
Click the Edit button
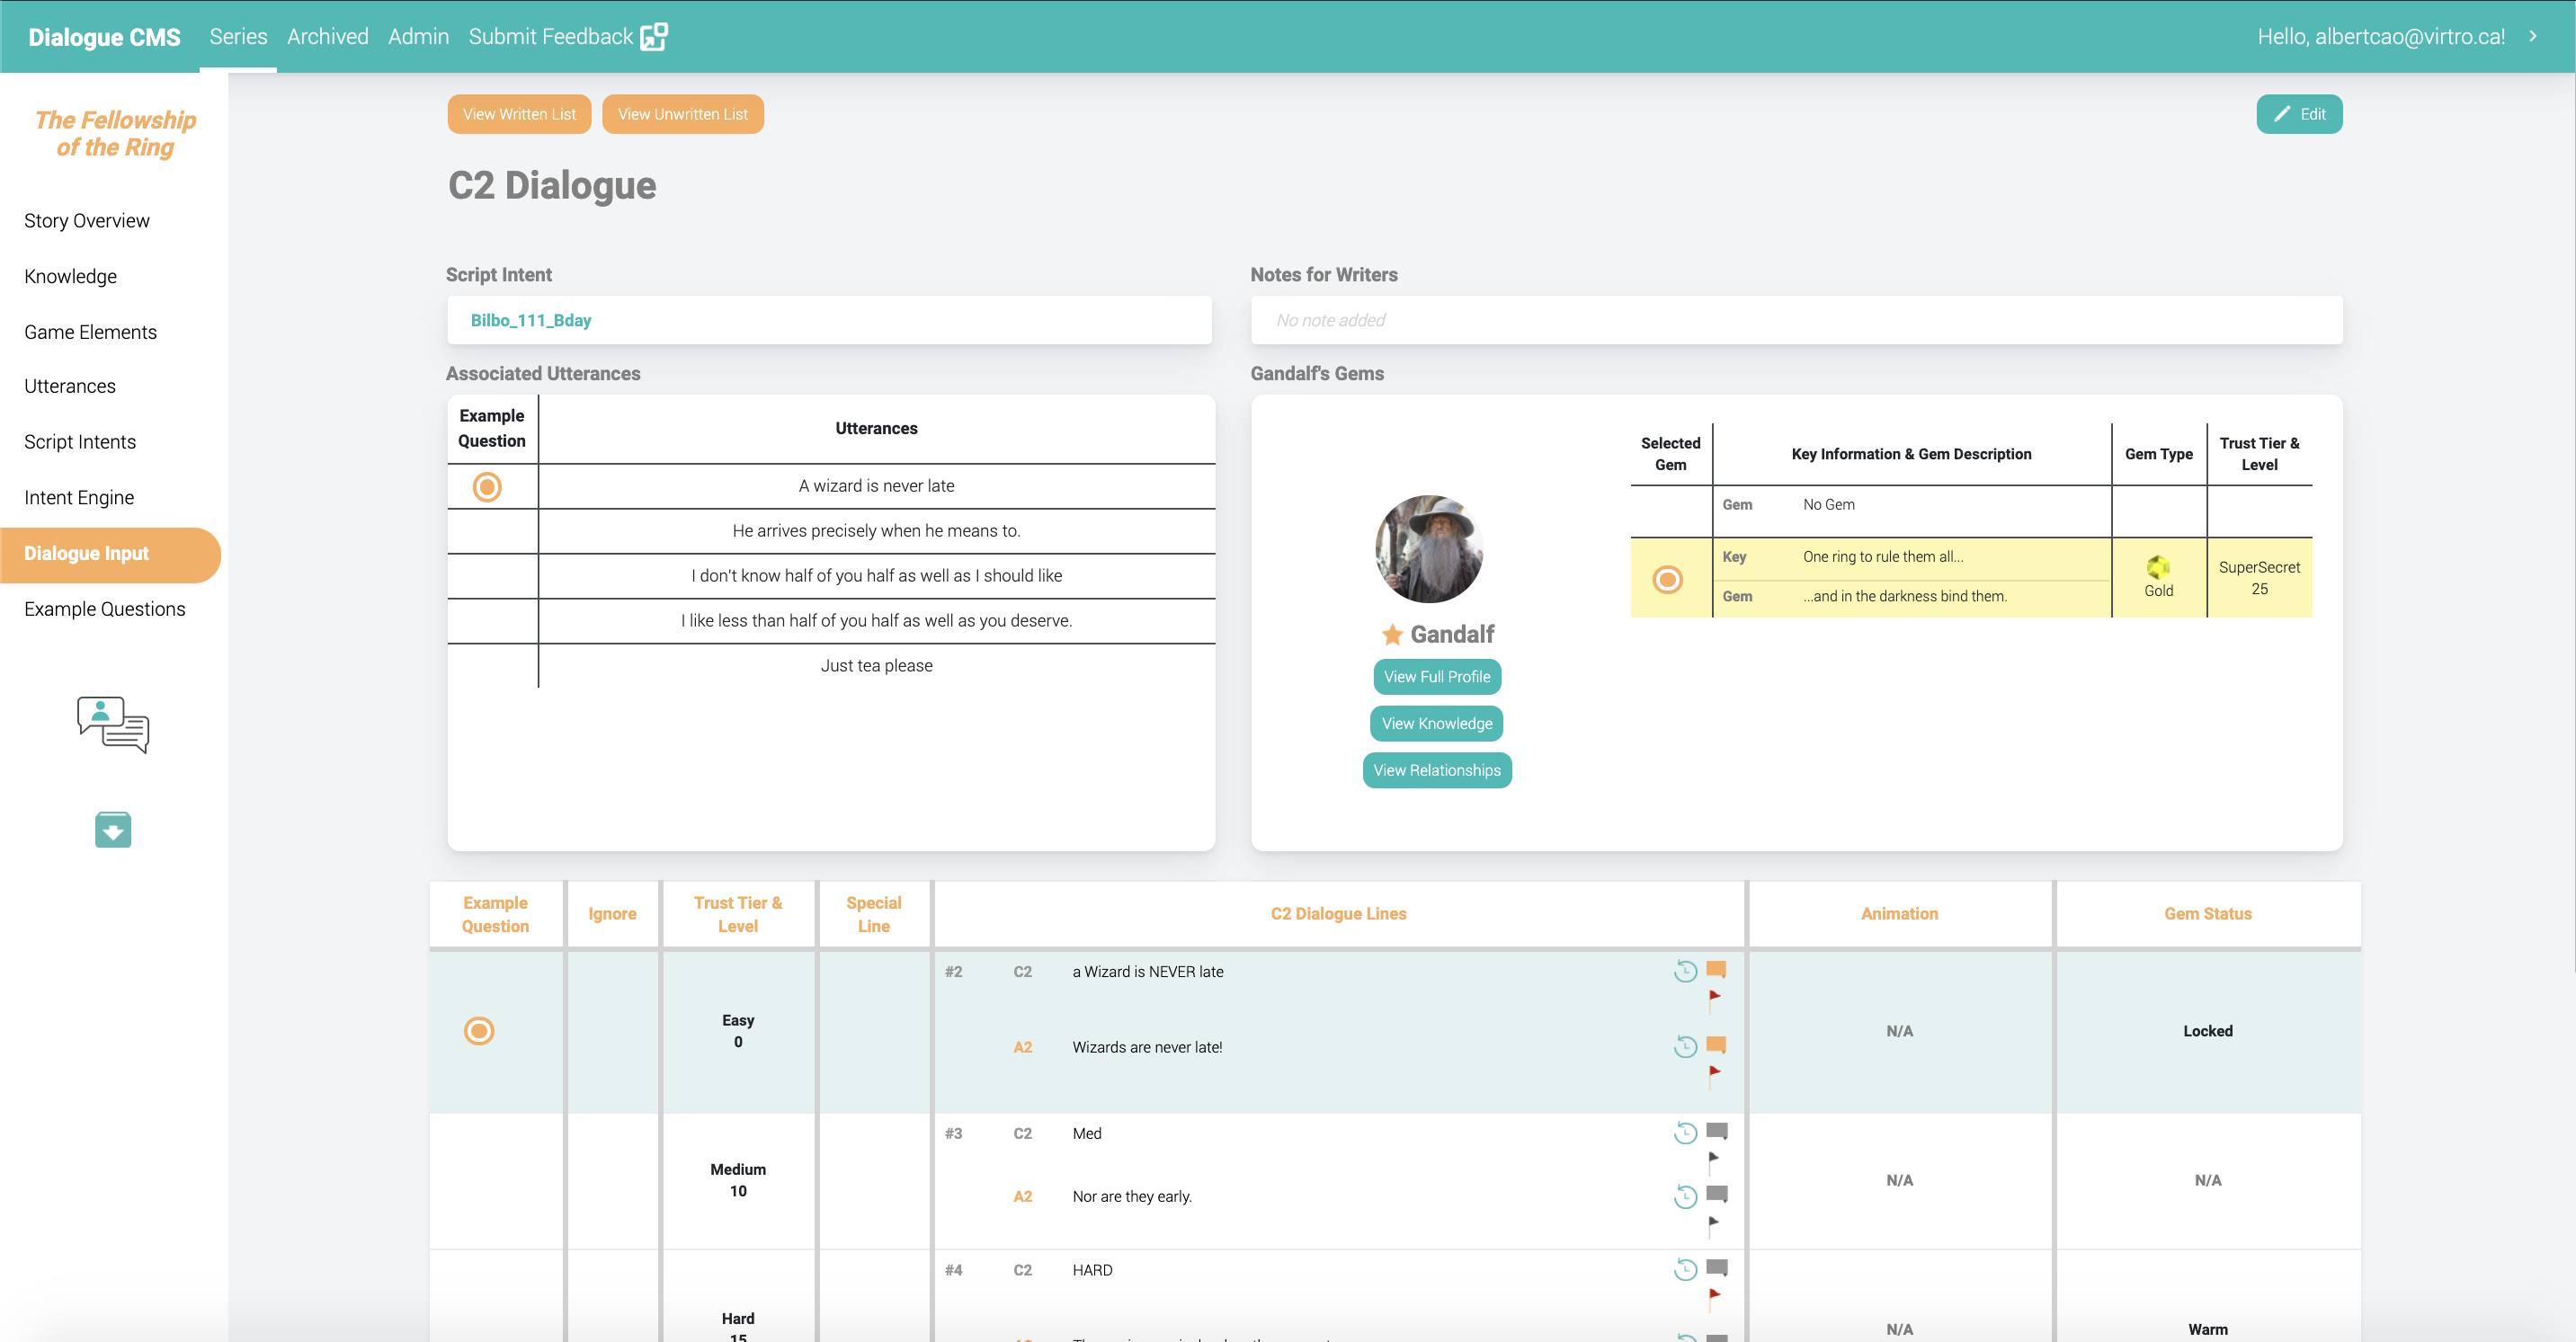pyautogui.click(x=2298, y=114)
